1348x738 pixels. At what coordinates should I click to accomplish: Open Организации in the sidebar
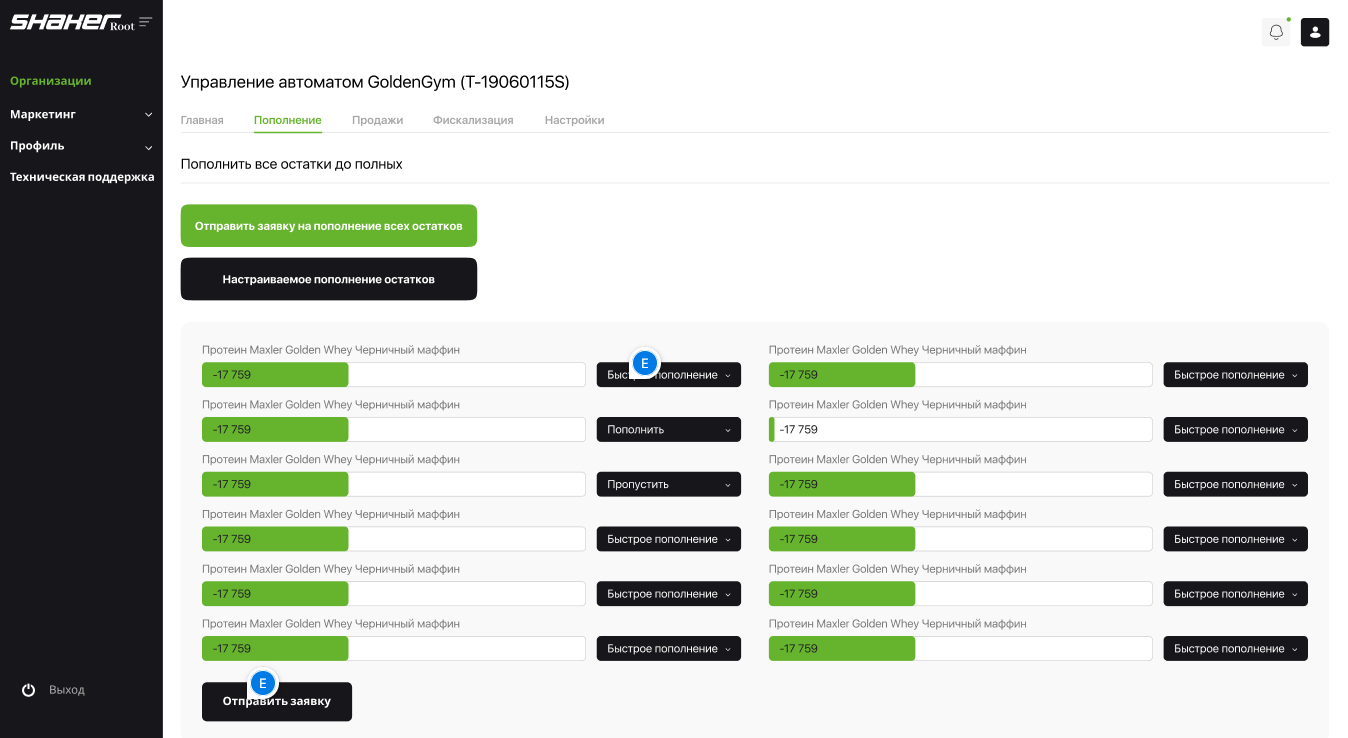tap(51, 81)
